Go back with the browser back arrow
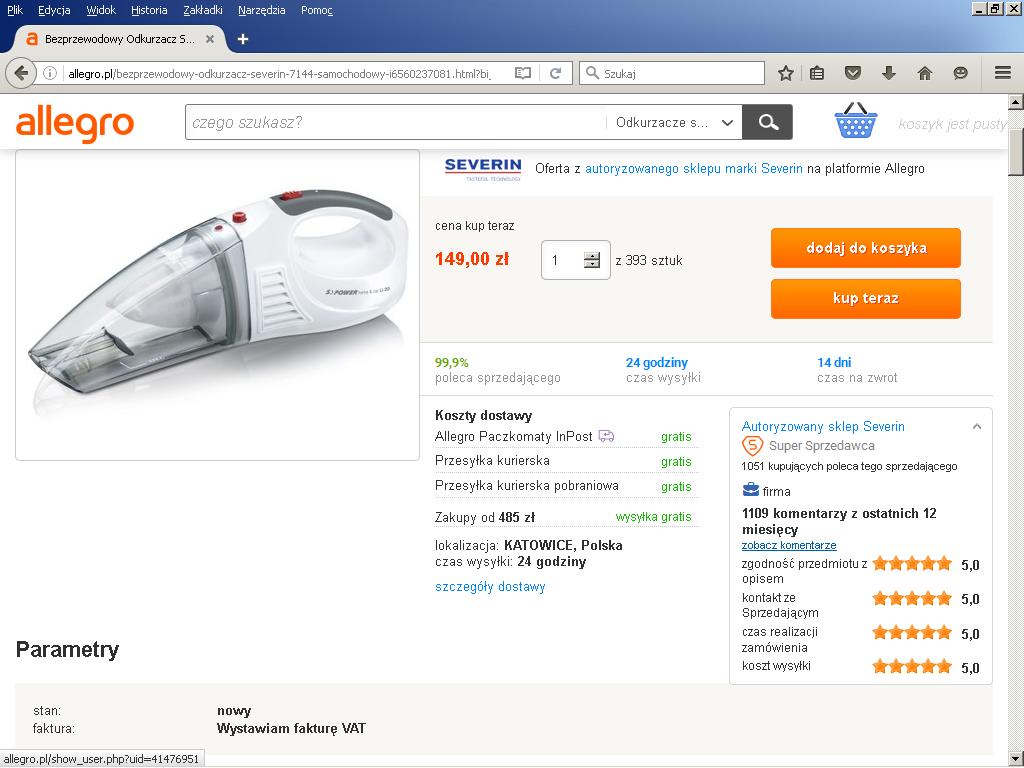This screenshot has height=768, width=1024. (x=21, y=73)
